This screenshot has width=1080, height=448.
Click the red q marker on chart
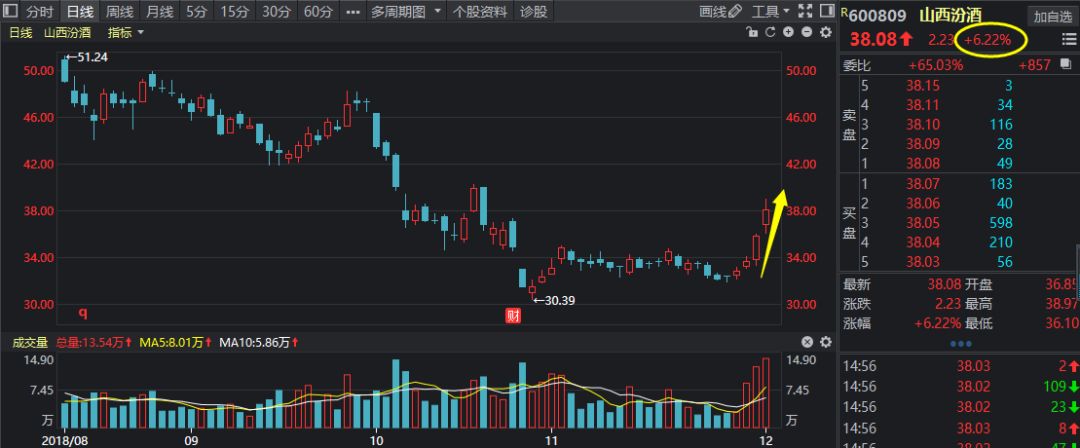[83, 314]
